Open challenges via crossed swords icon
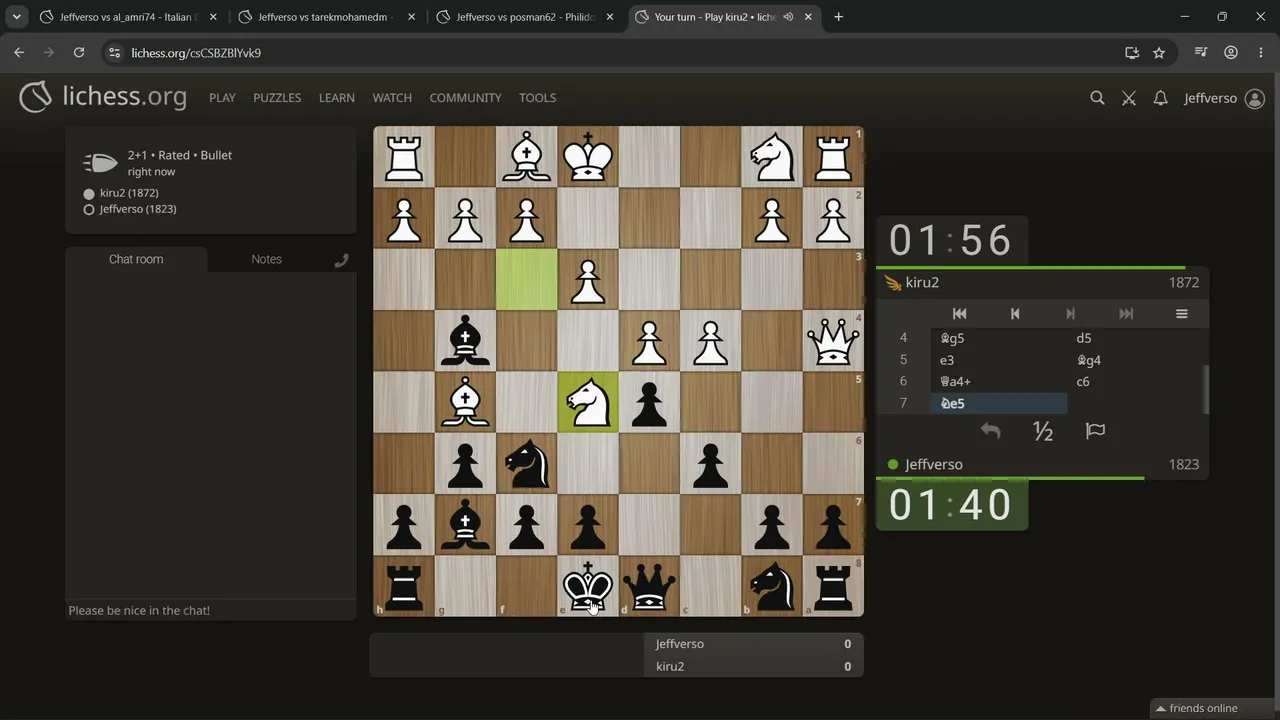Image resolution: width=1280 pixels, height=720 pixels. (x=1129, y=98)
